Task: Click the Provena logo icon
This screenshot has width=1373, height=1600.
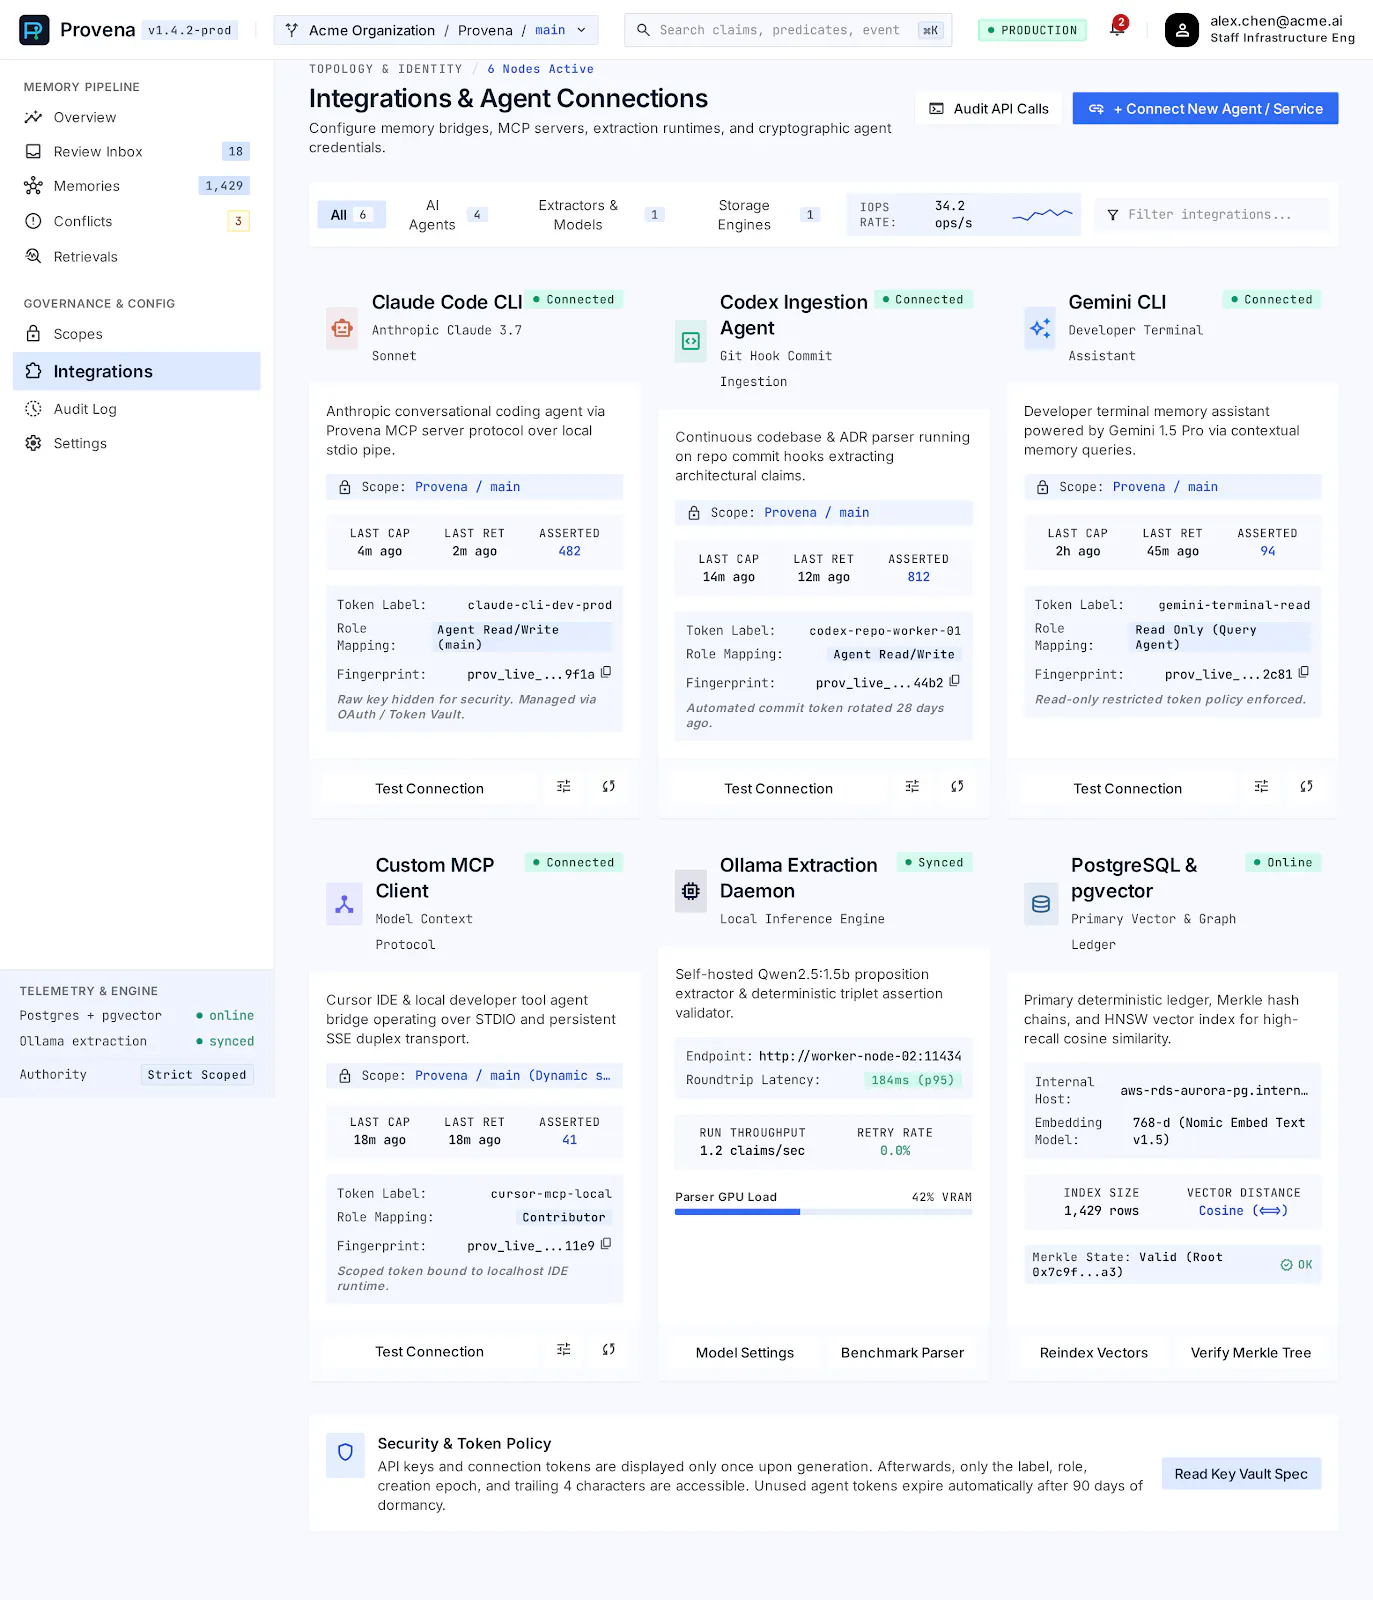Action: pos(34,30)
